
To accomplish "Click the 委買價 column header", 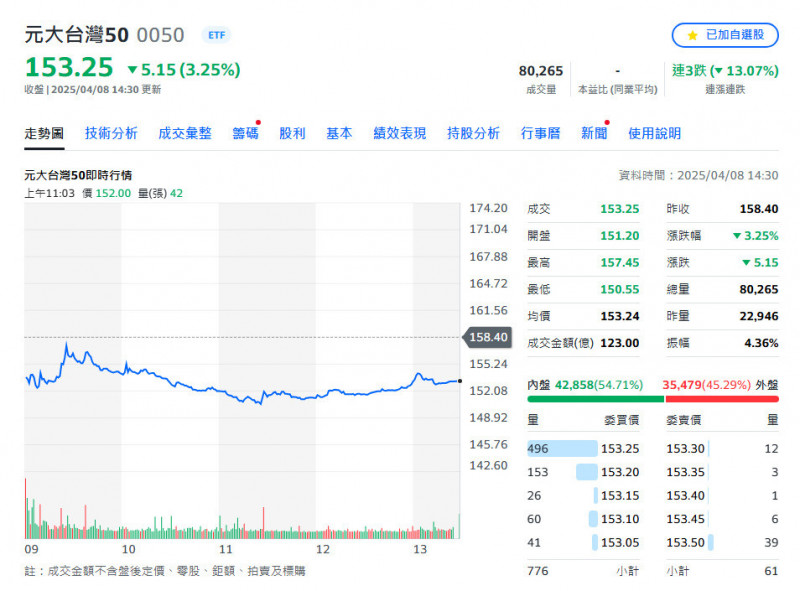I will point(621,420).
